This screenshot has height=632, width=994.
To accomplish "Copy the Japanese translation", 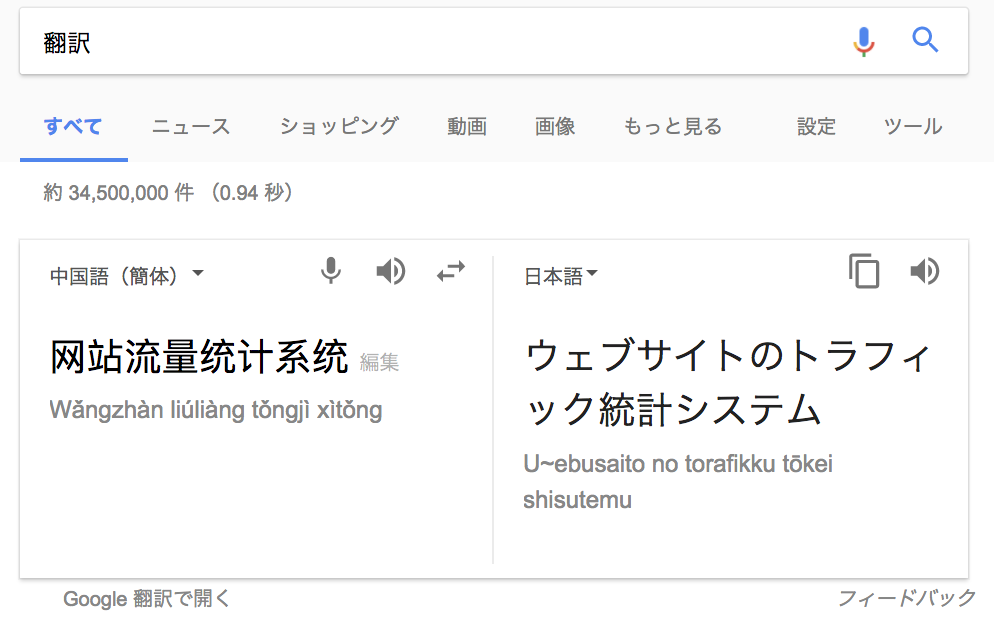I will tap(864, 271).
